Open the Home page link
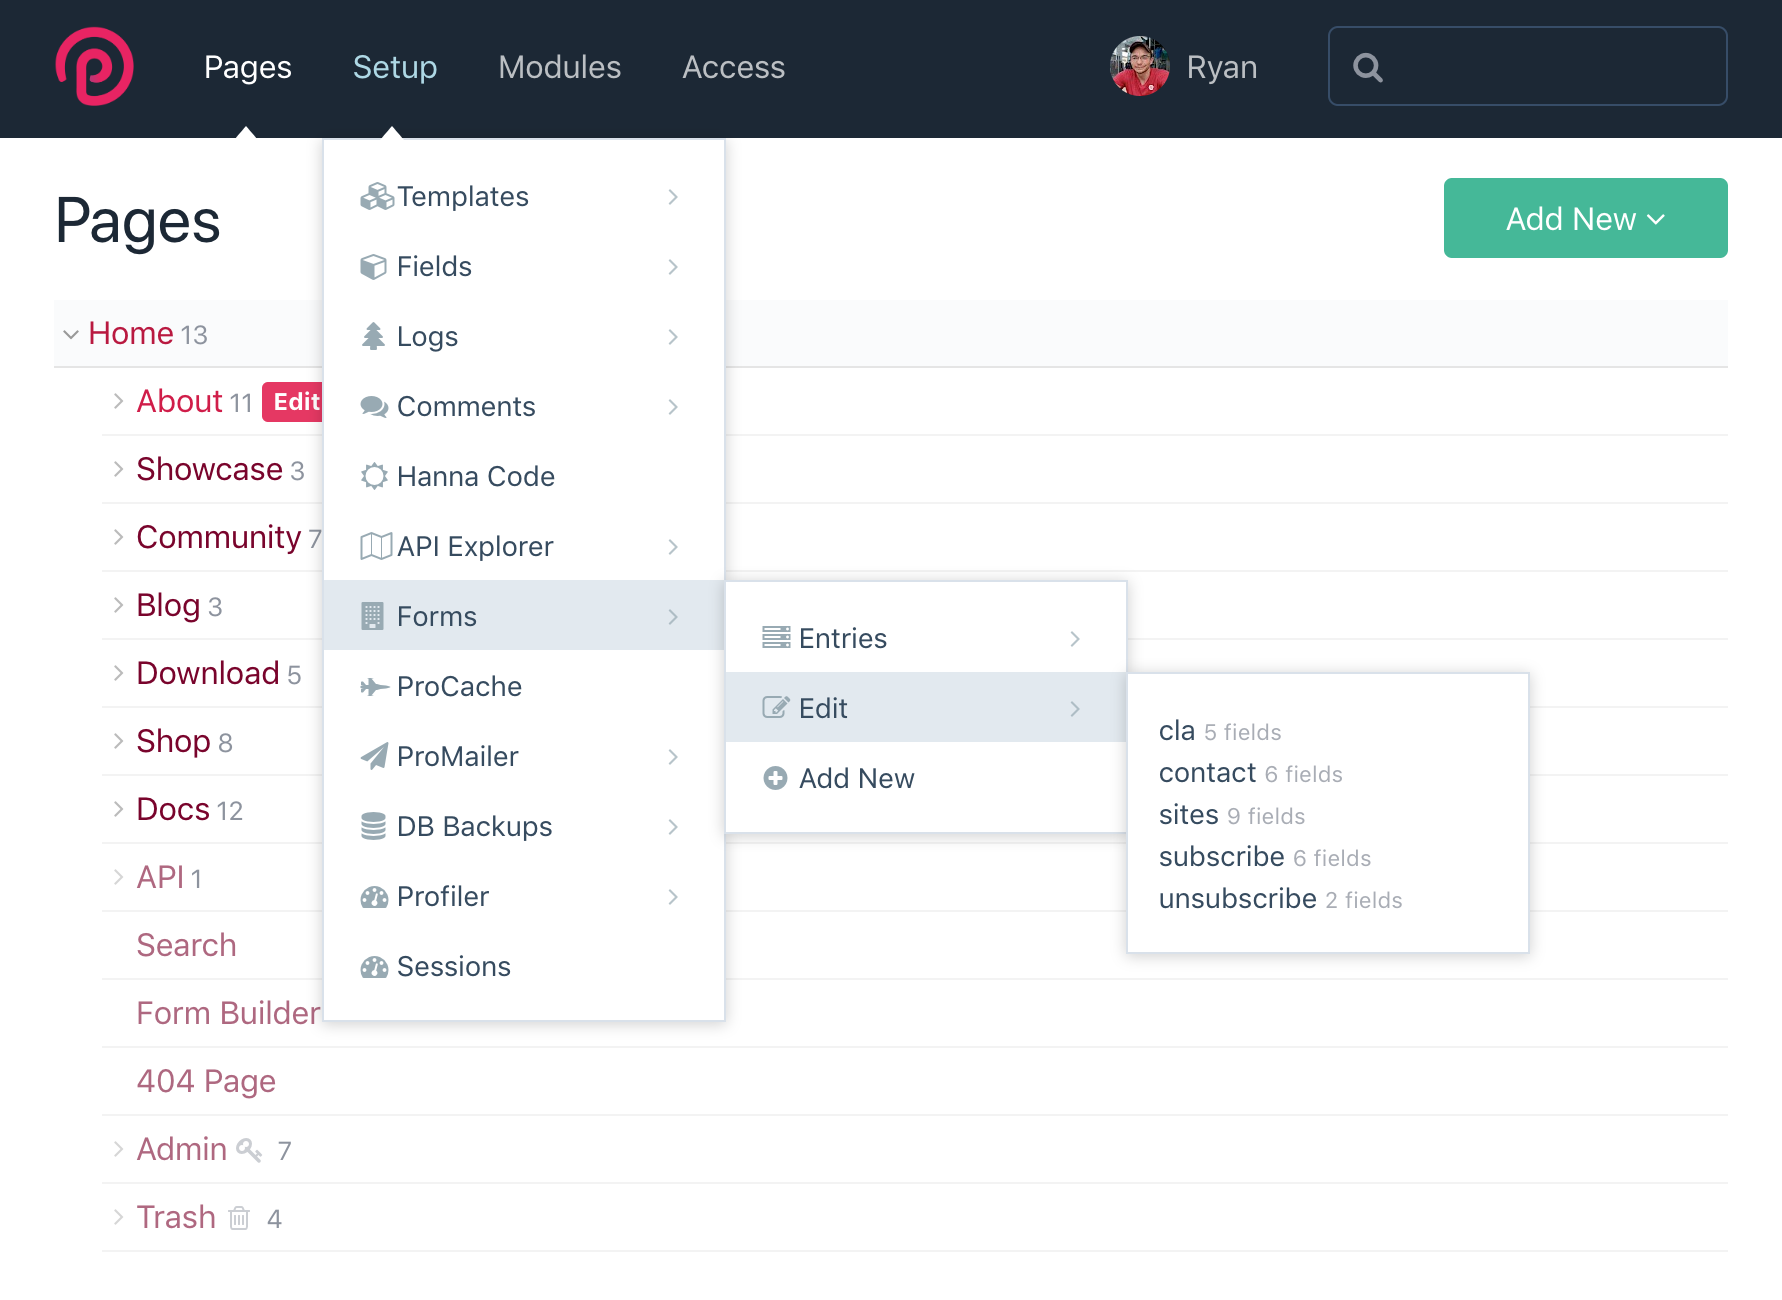Image resolution: width=1782 pixels, height=1300 pixels. (x=131, y=333)
